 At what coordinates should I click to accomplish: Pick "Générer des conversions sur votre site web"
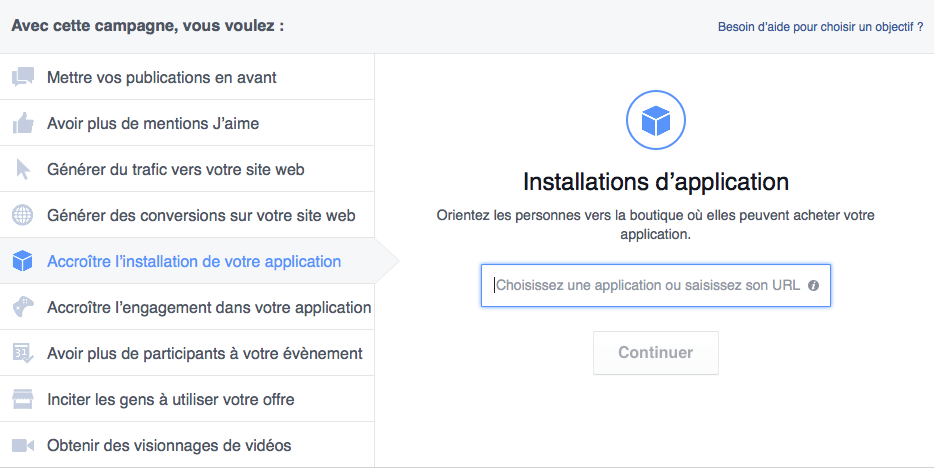[201, 215]
